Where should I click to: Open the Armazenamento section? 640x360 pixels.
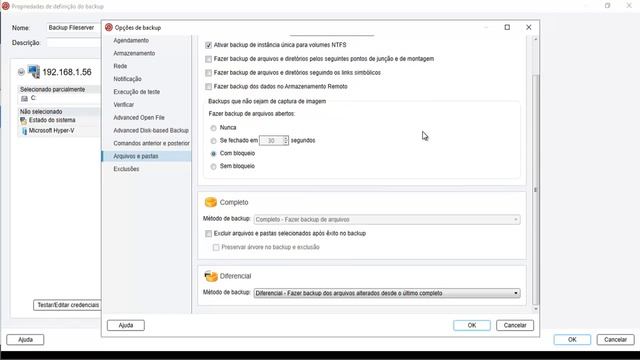[x=134, y=53]
